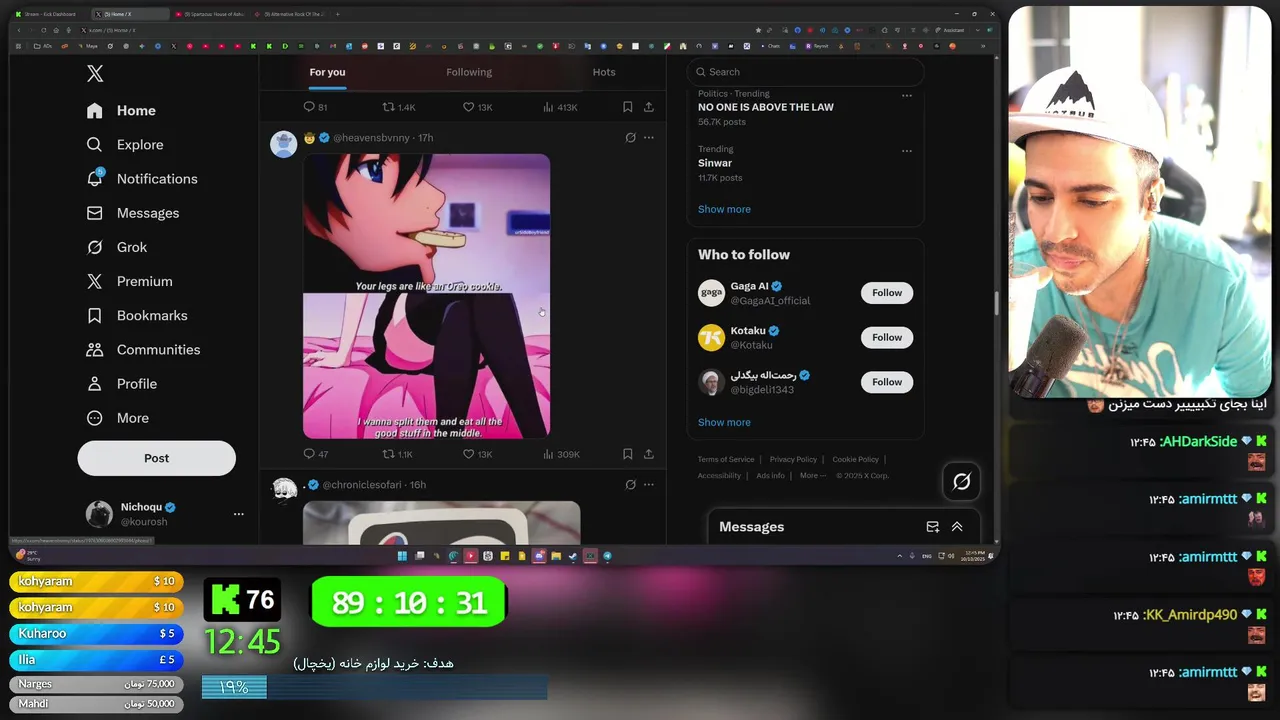The height and width of the screenshot is (720, 1280).
Task: Open trend NO ONE IS ABOVE THE LAW
Action: pos(765,107)
